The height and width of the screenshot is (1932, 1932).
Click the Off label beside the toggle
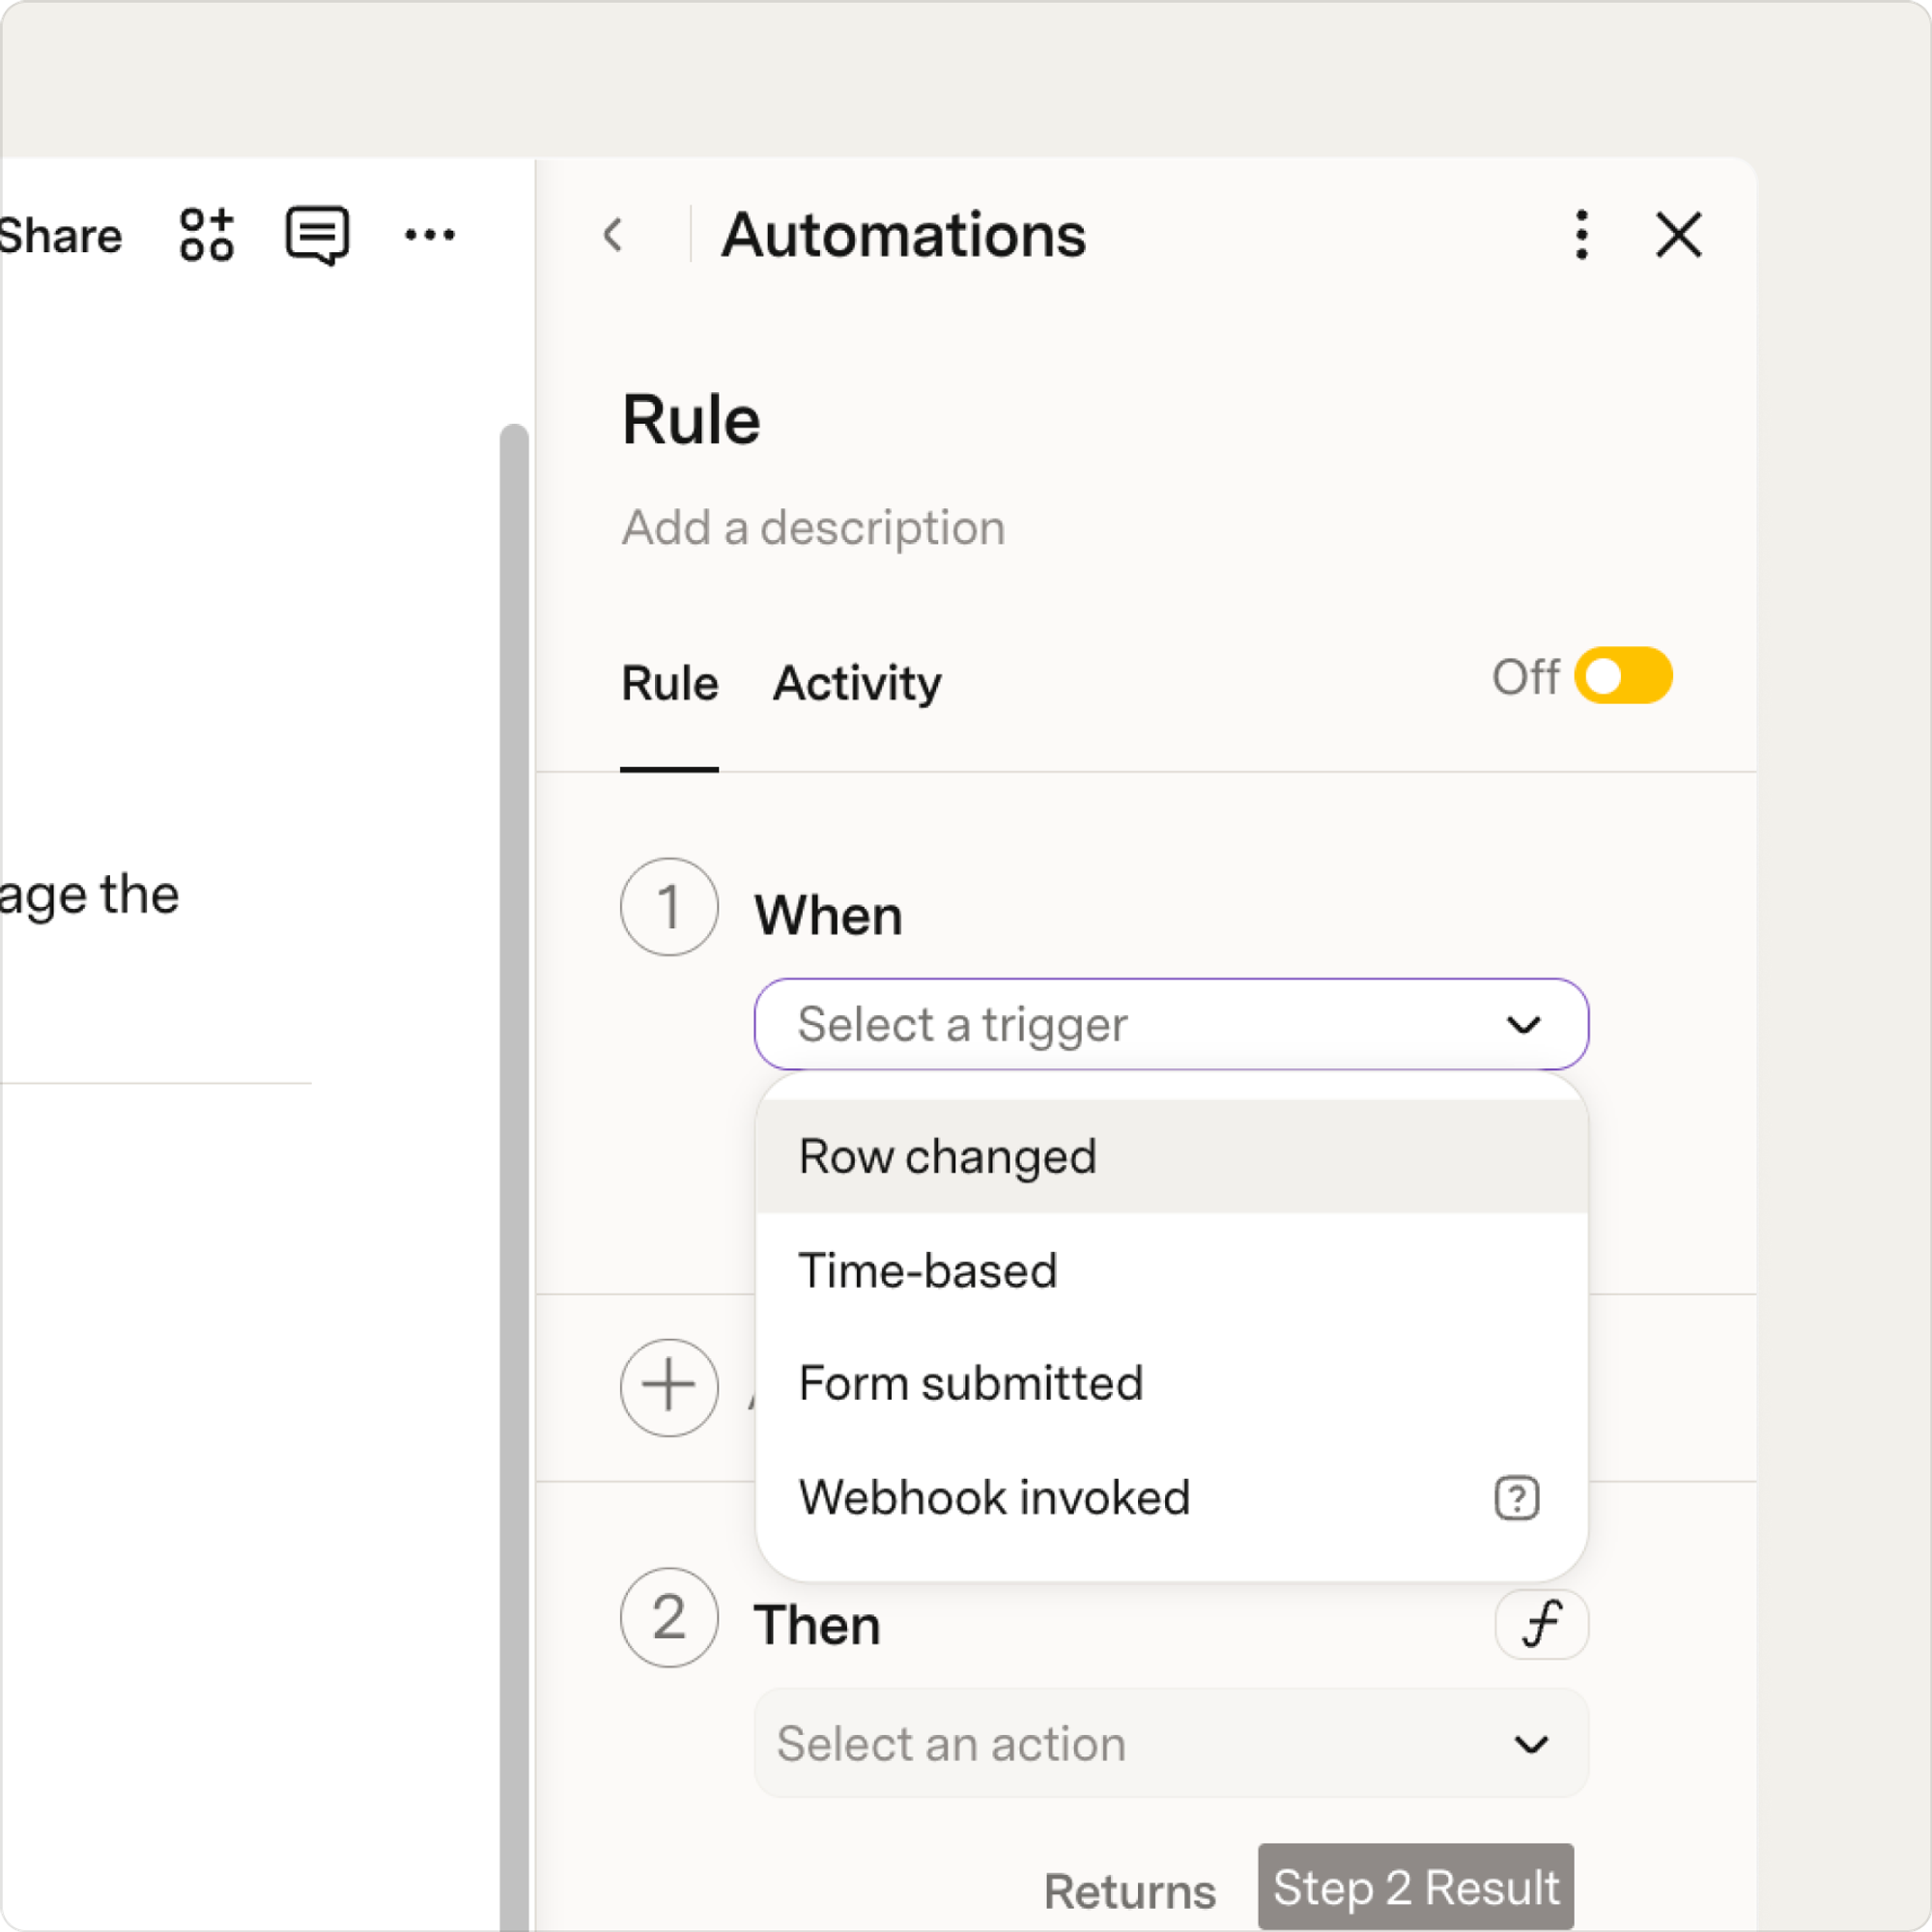point(1525,677)
